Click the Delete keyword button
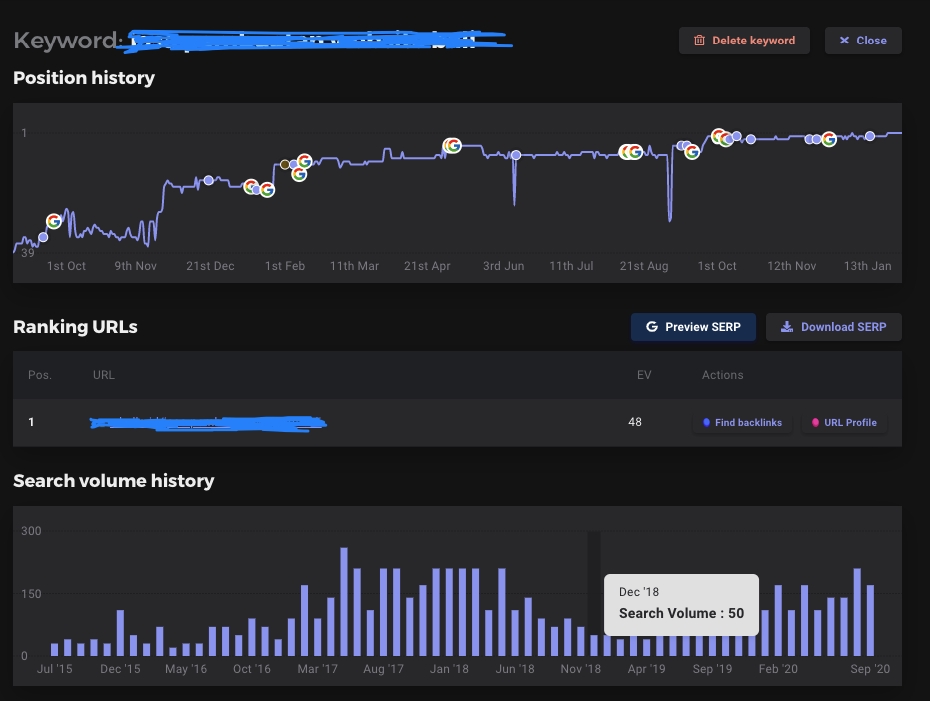This screenshot has height=701, width=930. click(744, 40)
